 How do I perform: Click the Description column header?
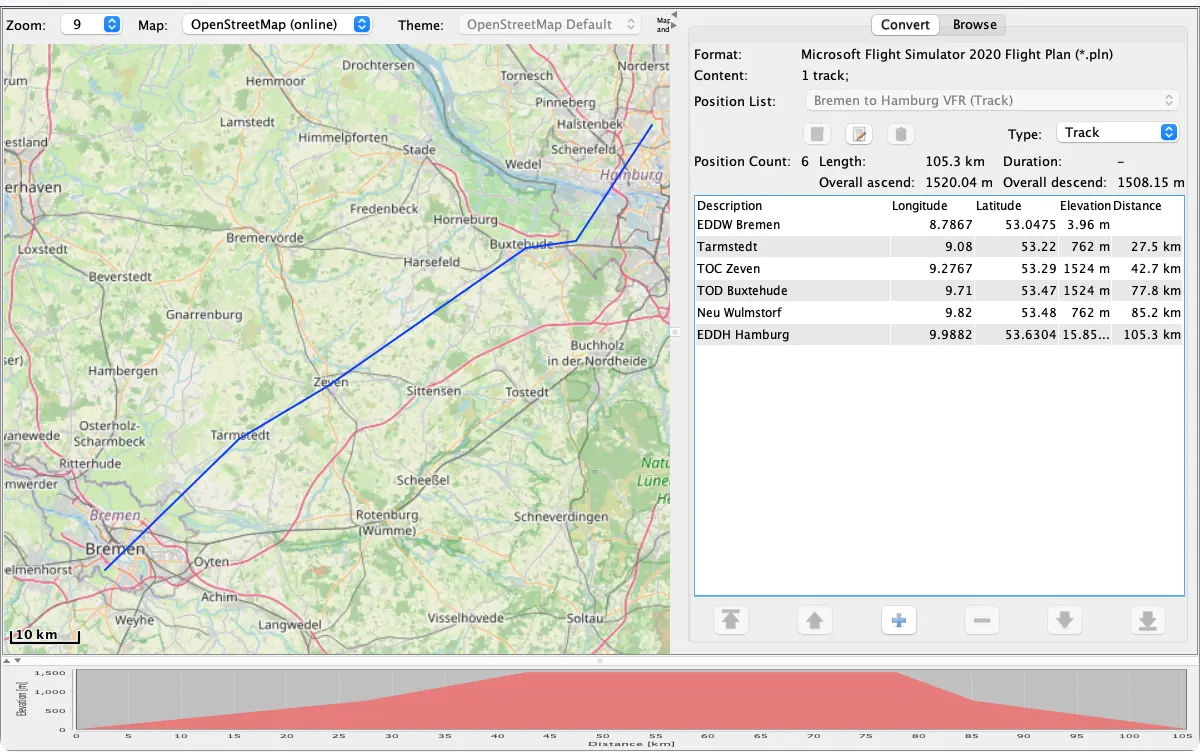(729, 206)
